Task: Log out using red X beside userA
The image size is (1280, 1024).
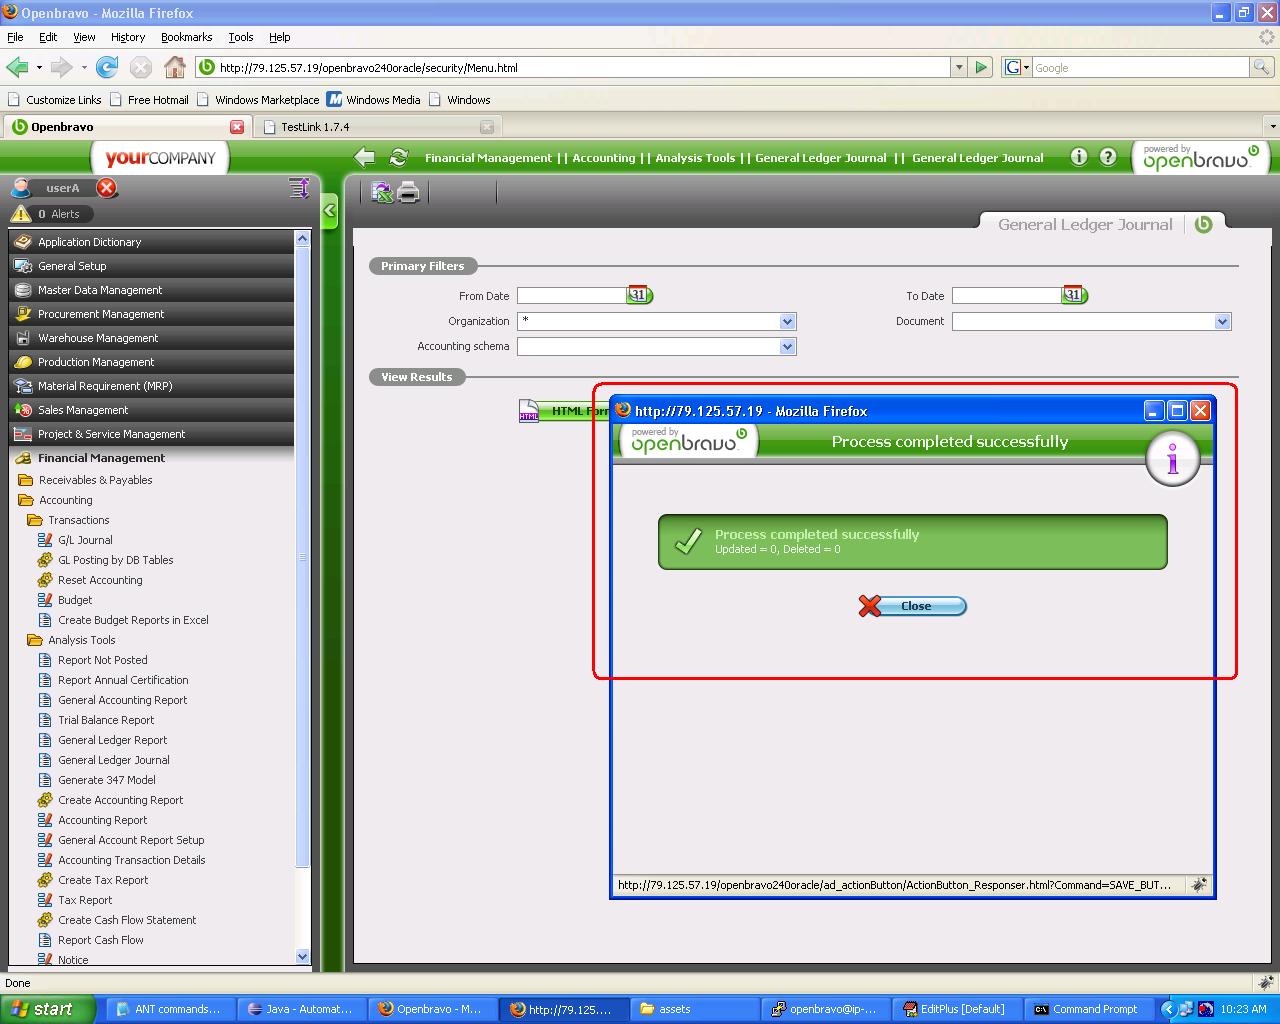Action: [107, 188]
